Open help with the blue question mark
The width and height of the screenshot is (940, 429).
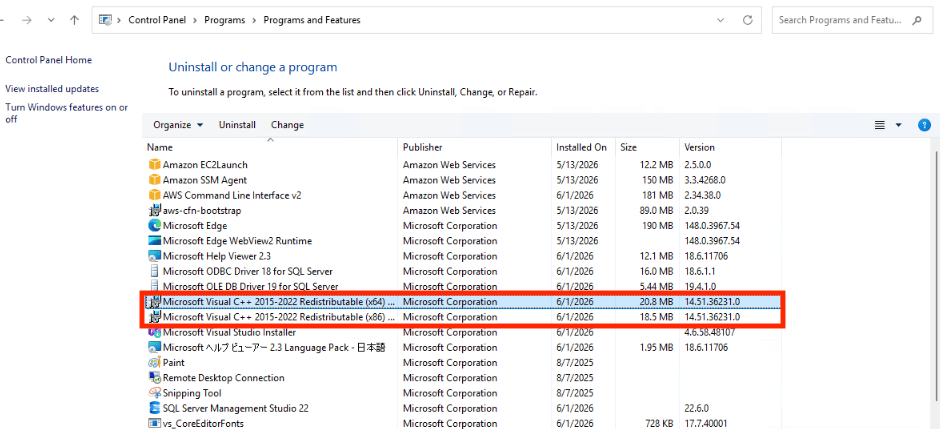coord(924,125)
